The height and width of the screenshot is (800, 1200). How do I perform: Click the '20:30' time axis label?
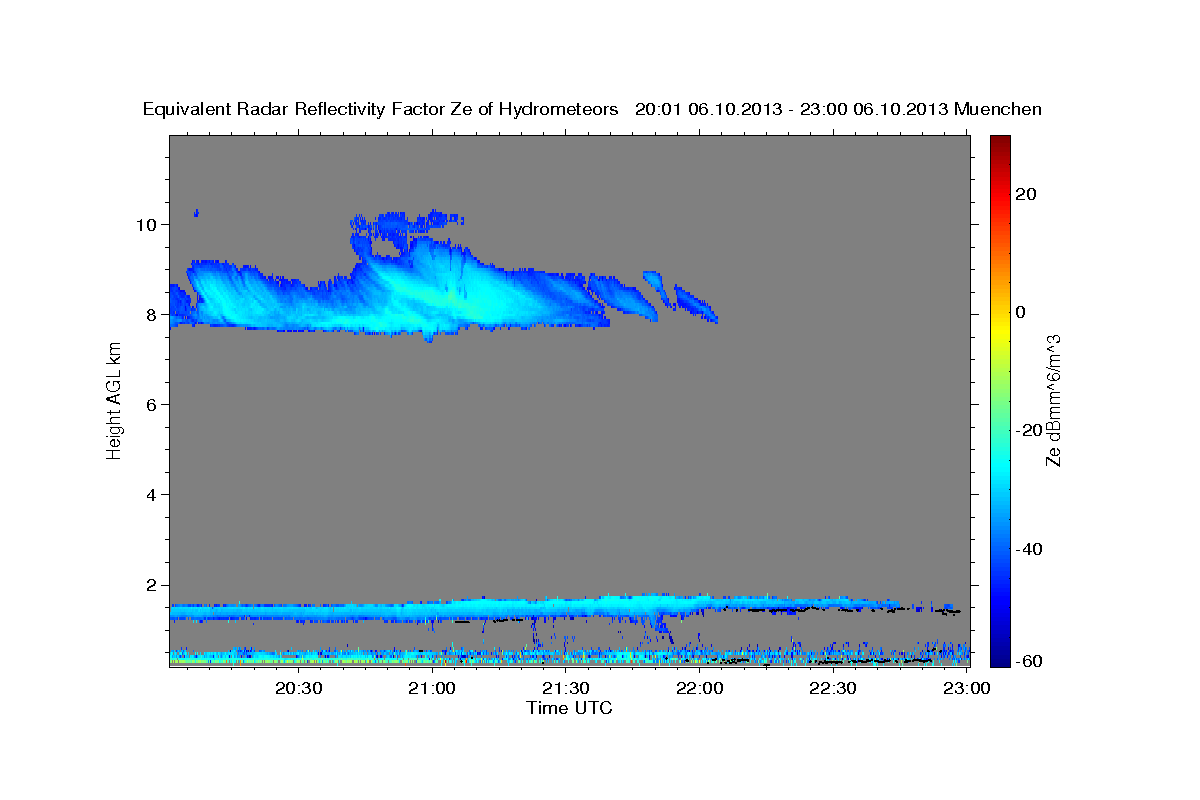coord(299,689)
